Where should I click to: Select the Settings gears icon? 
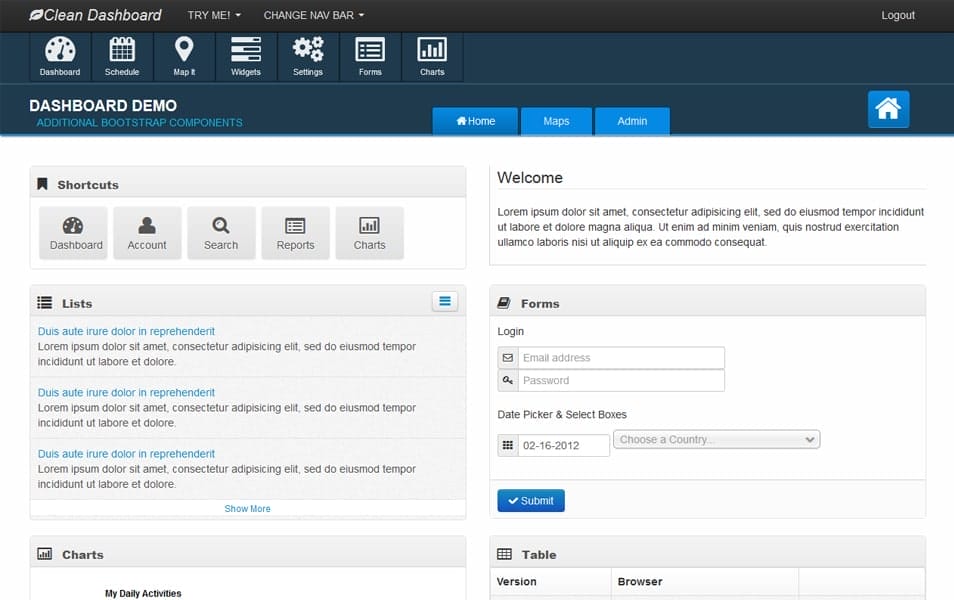[308, 55]
